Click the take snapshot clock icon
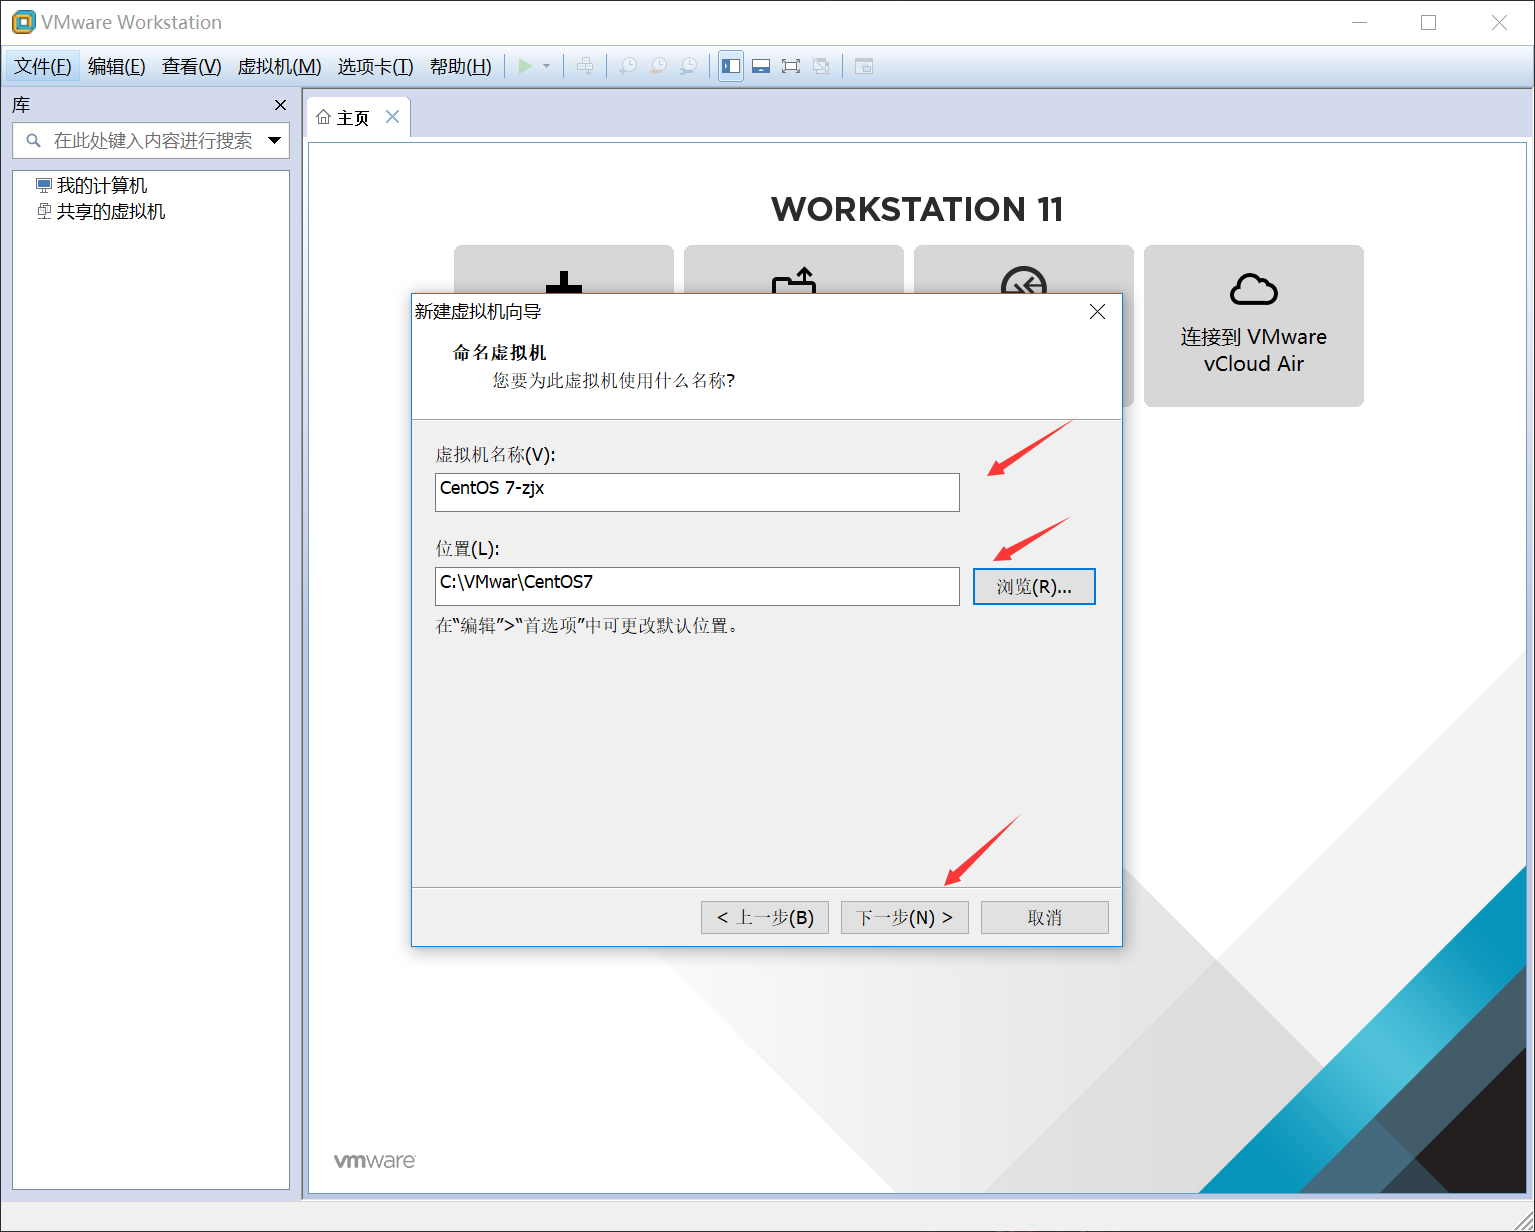The image size is (1535, 1232). (x=628, y=66)
